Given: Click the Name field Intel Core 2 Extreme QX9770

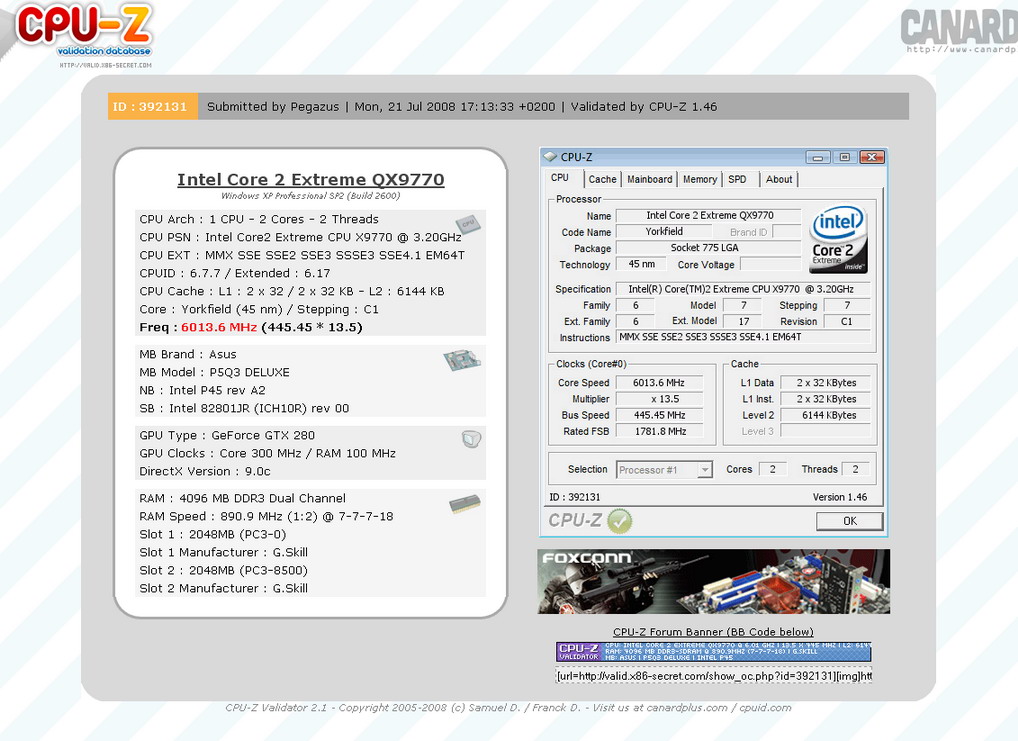Looking at the screenshot, I should pos(708,216).
